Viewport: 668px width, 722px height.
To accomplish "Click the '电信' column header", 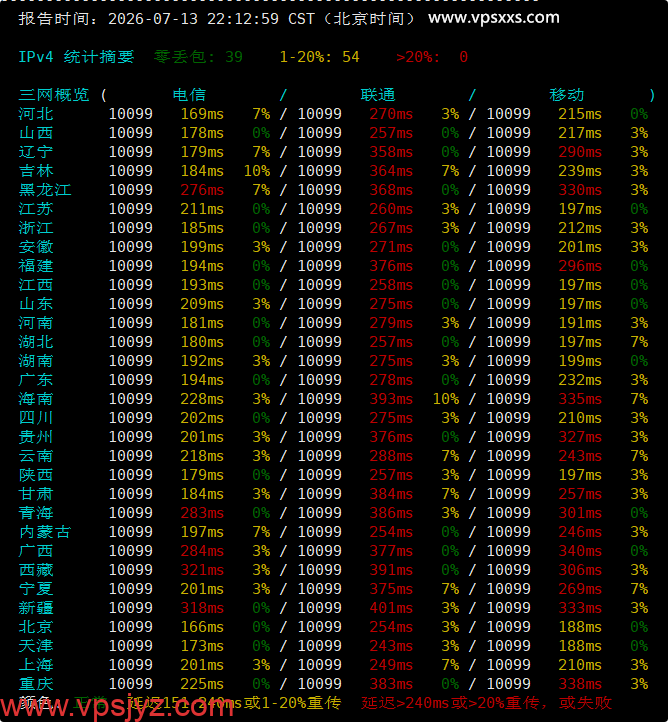I will [189, 95].
